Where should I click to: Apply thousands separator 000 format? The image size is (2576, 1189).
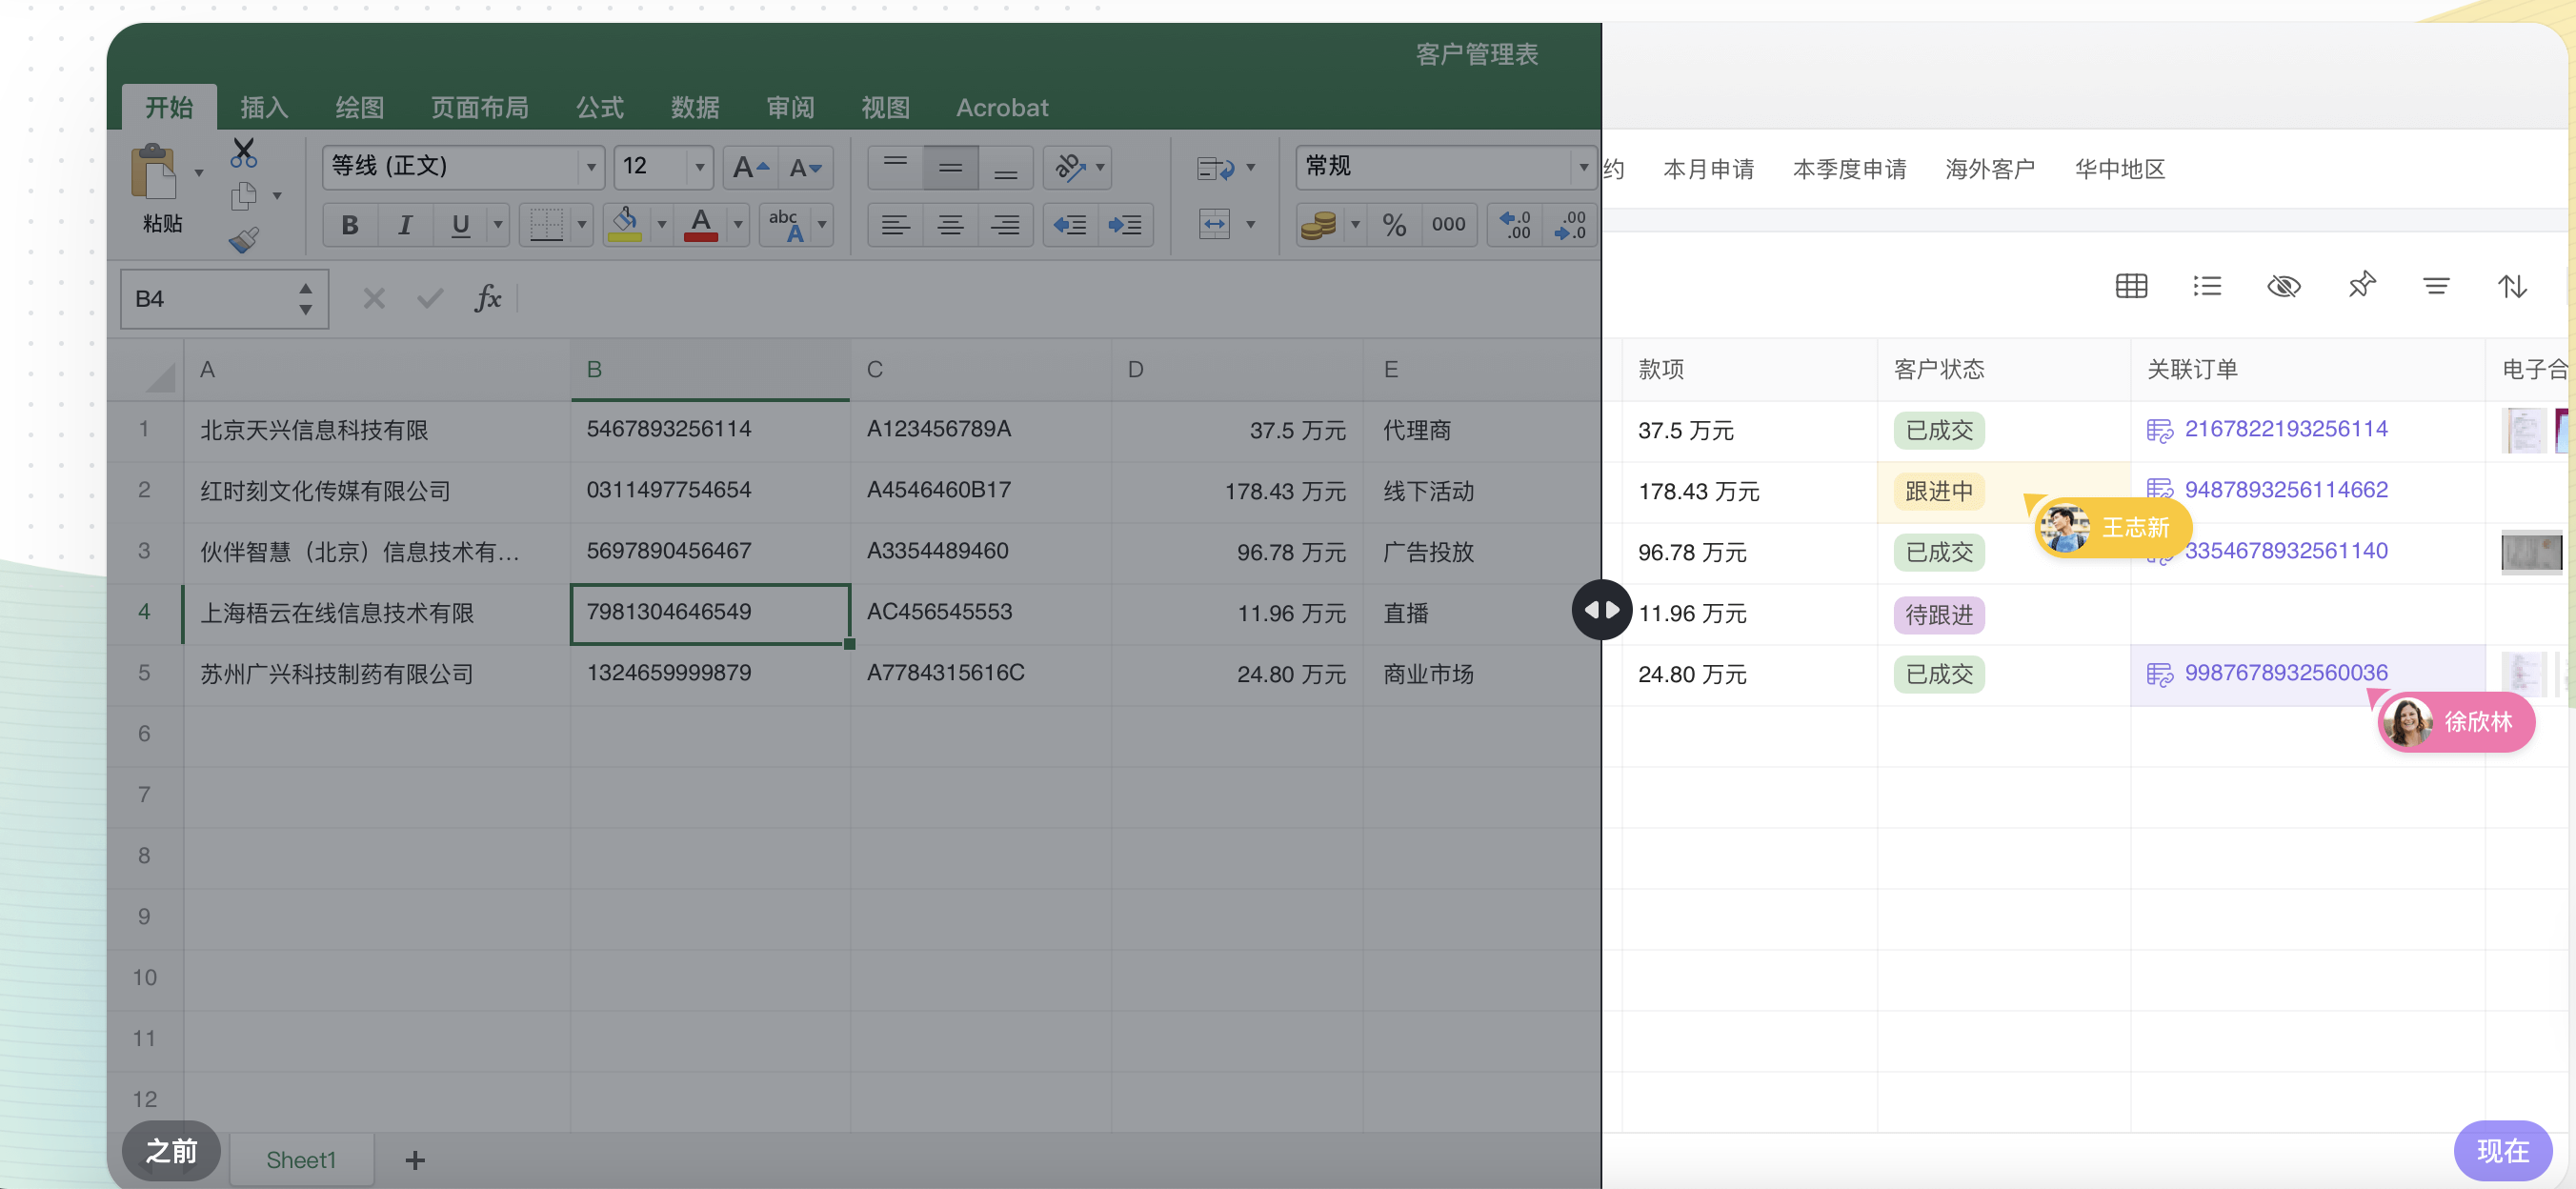[1448, 225]
